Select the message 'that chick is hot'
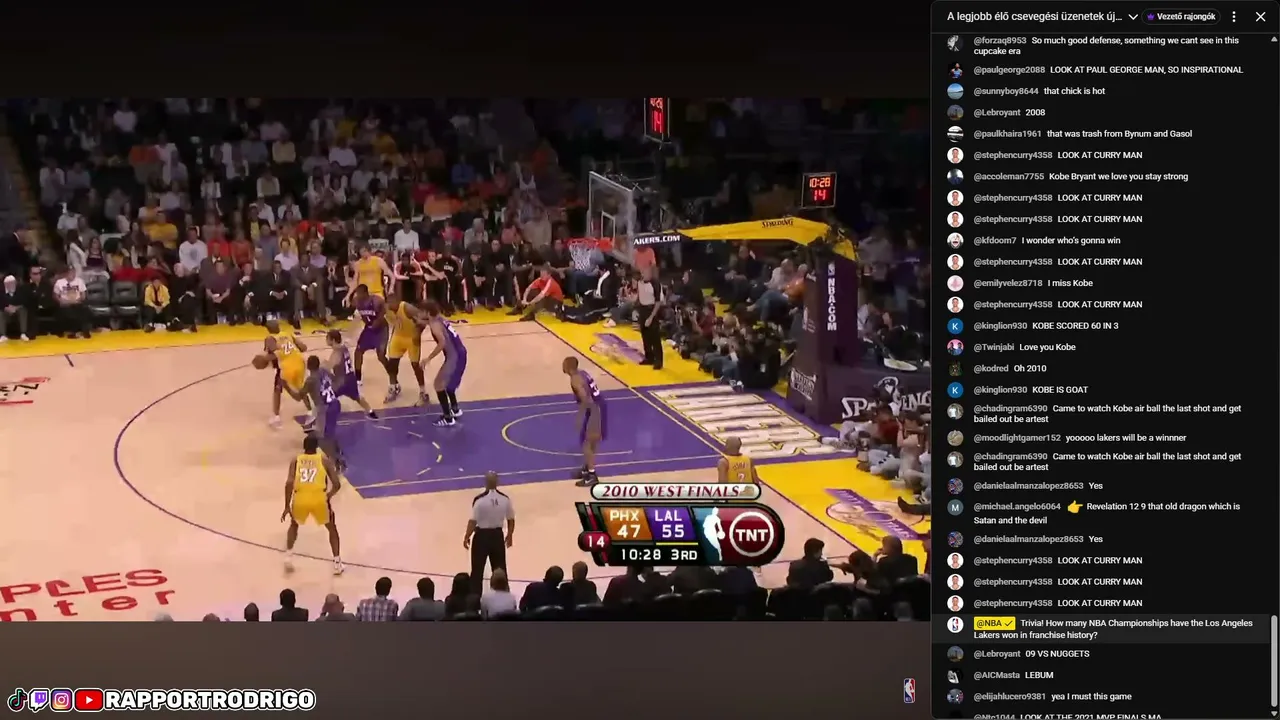 1074,91
